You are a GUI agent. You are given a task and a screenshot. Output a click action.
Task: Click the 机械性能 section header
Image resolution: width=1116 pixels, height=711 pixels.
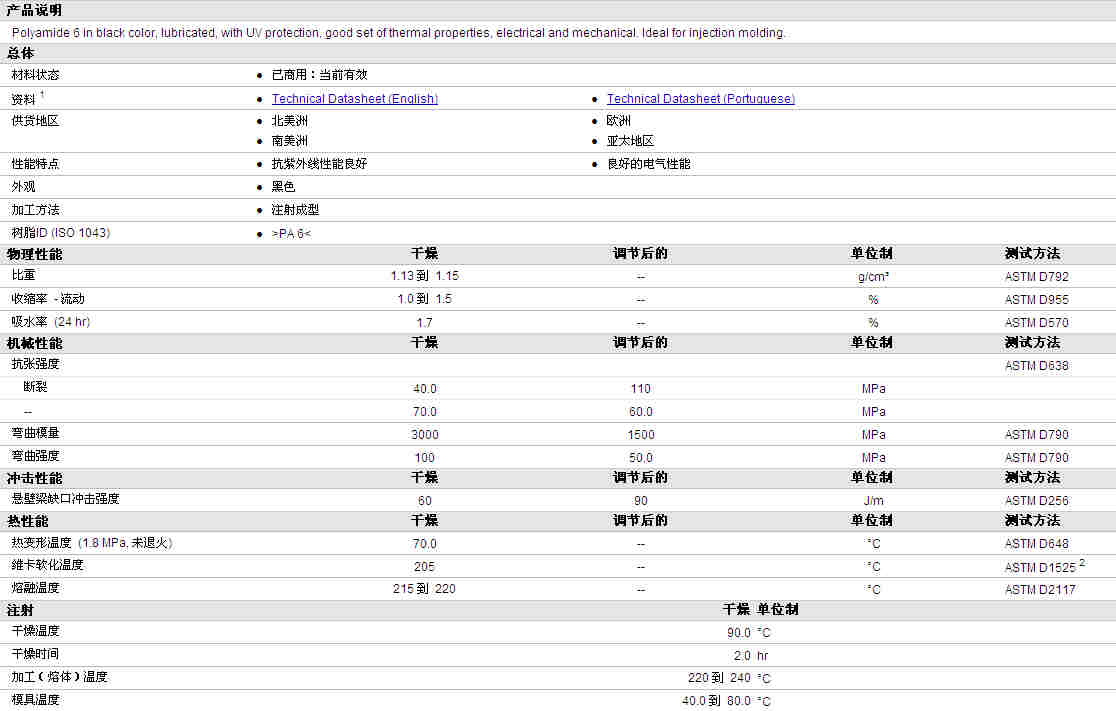tap(34, 343)
